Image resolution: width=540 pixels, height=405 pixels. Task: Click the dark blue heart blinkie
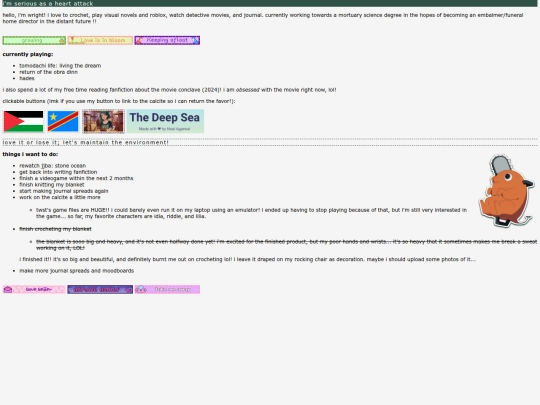pyautogui.click(x=100, y=289)
